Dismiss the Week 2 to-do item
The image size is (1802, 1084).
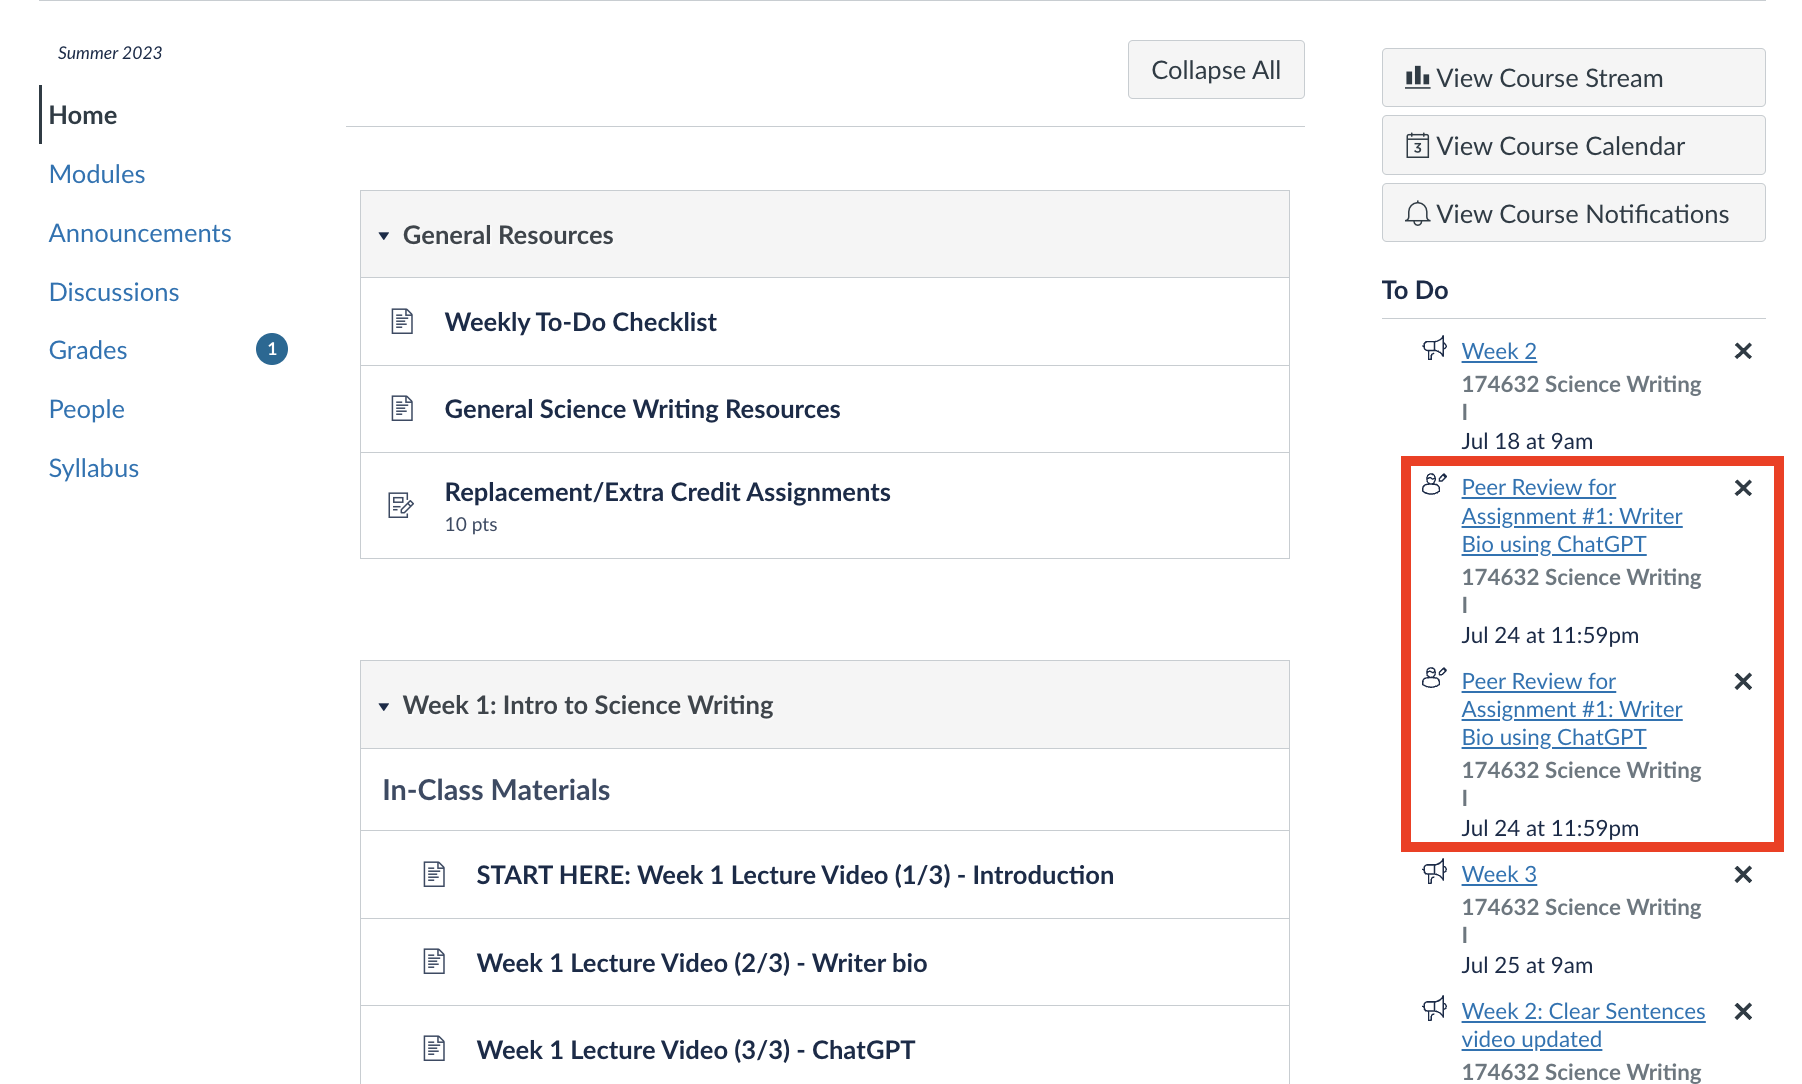[1743, 351]
